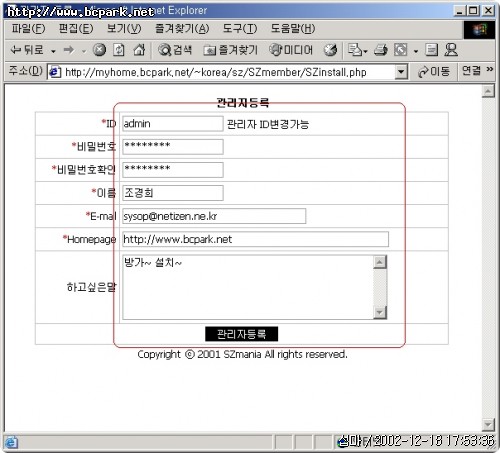Image resolution: width=500 pixels, height=453 pixels.
Task: Click the 하고싶은말 text area
Action: click(248, 287)
